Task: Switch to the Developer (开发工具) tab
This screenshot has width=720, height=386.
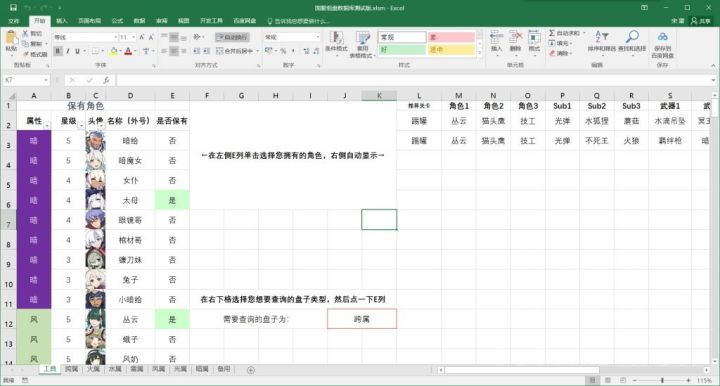Action: click(211, 21)
